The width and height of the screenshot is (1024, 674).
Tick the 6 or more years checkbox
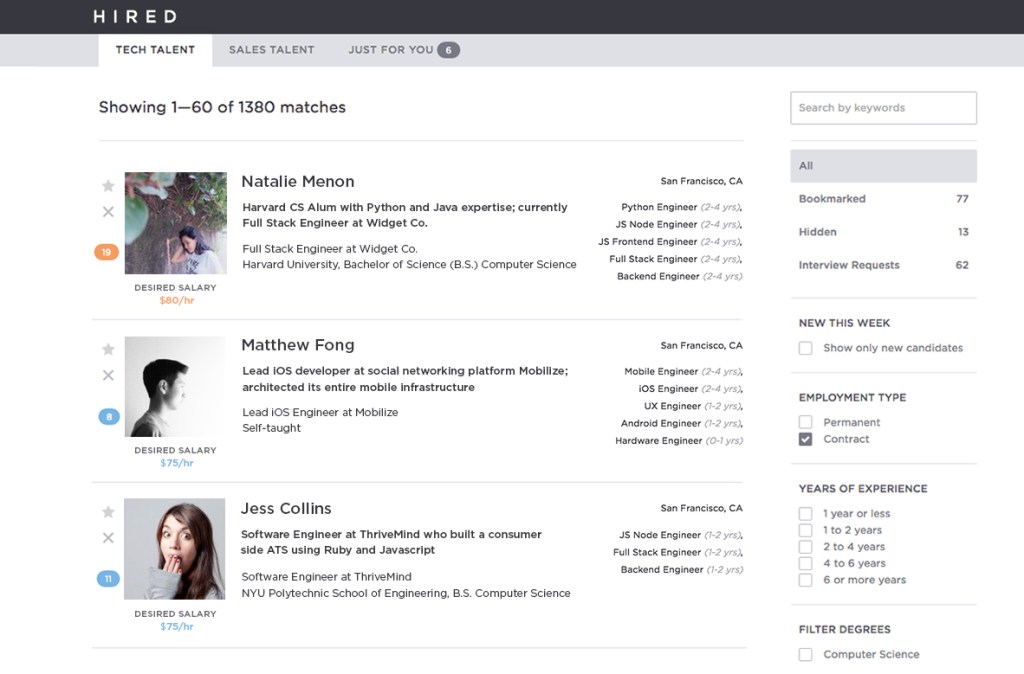[805, 580]
